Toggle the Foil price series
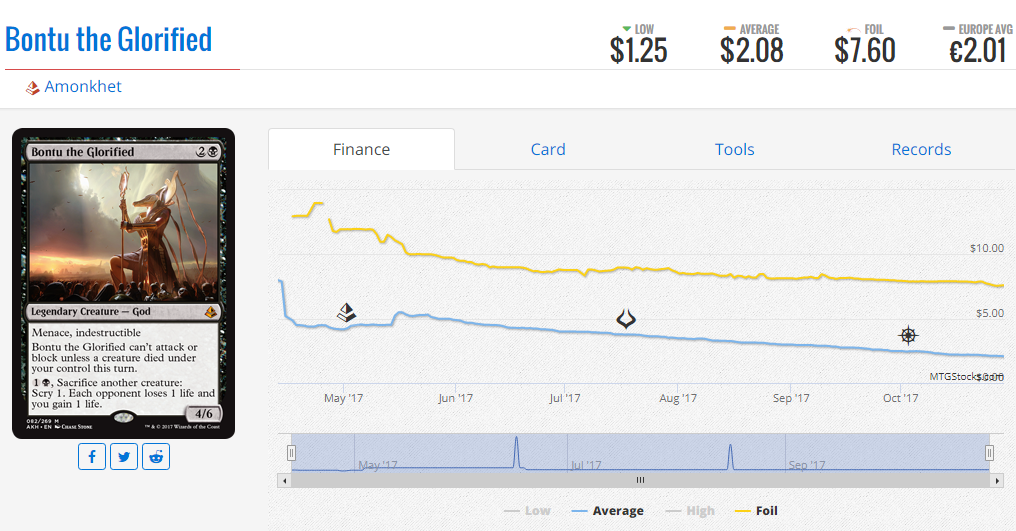Screen dimensions: 1016x531 (756, 511)
